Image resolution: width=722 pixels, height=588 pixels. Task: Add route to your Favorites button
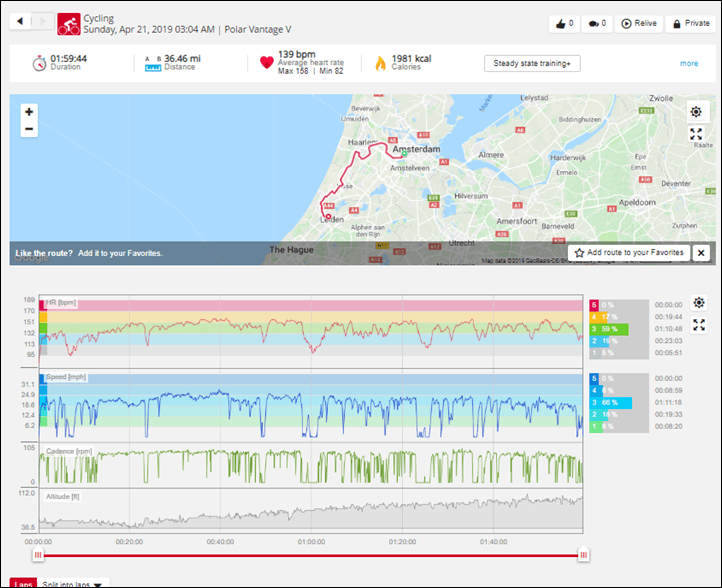click(x=629, y=252)
